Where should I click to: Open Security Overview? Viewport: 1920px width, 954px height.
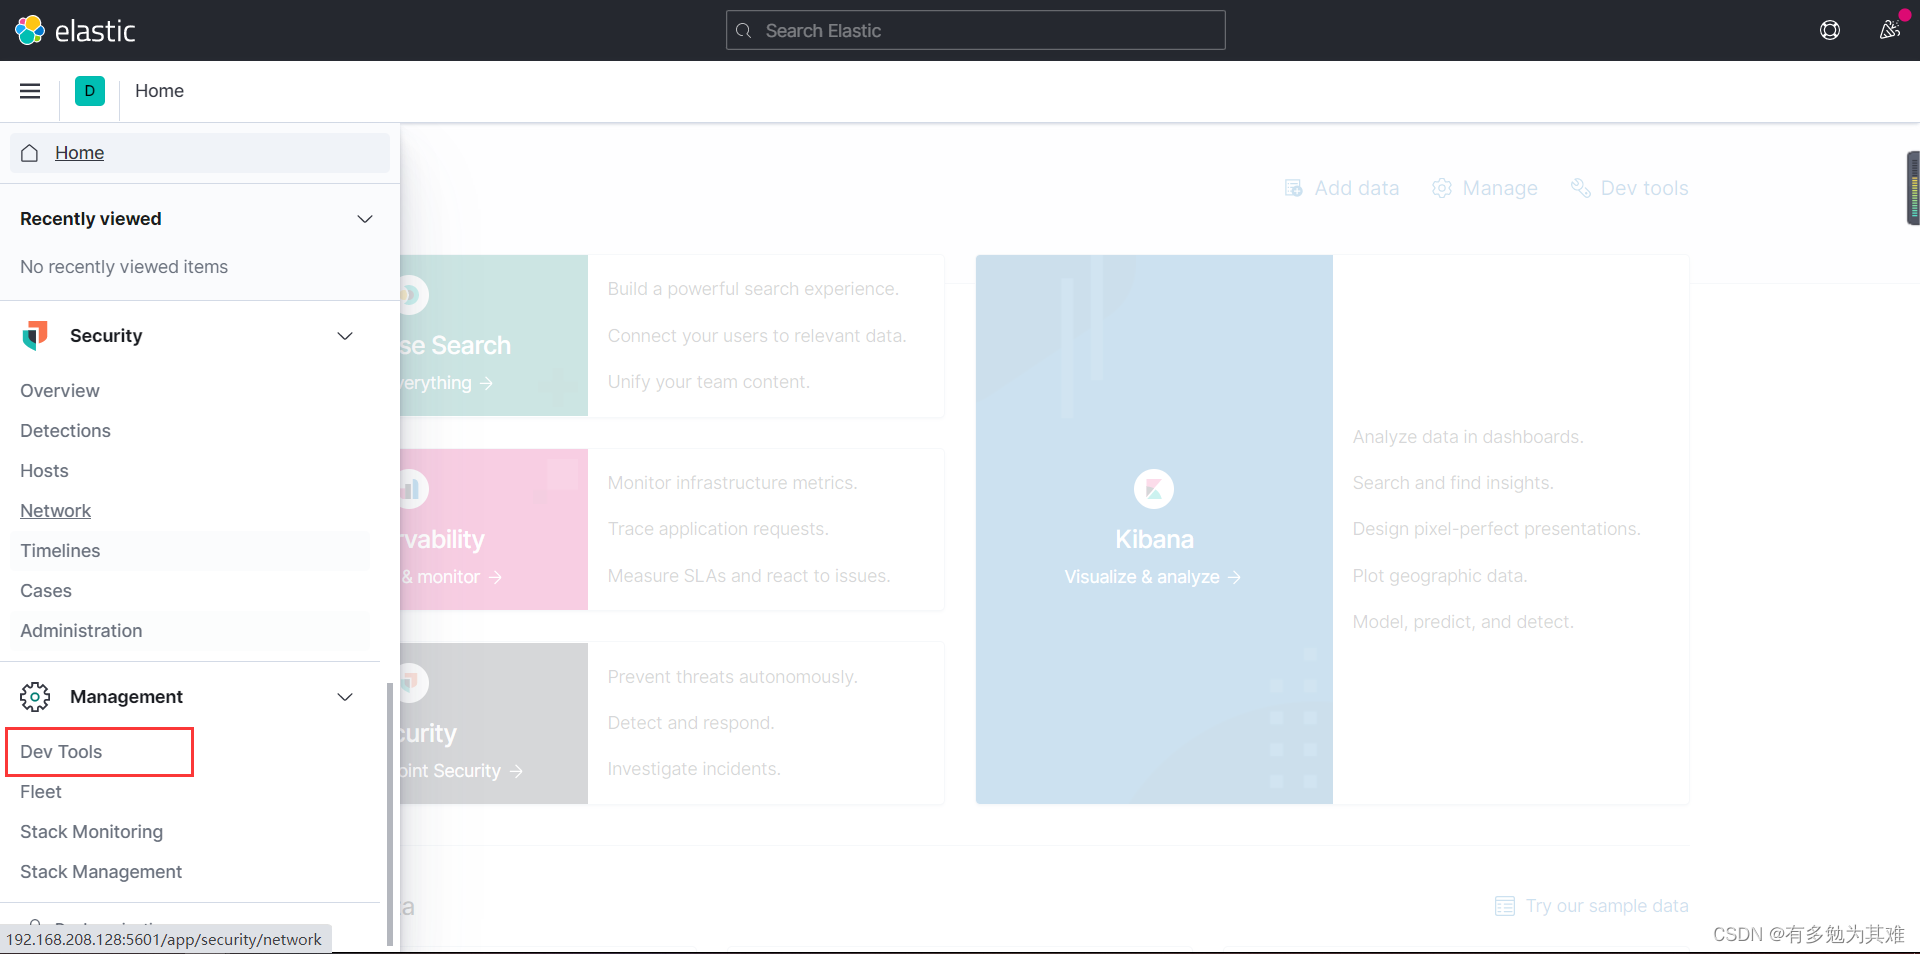pos(60,391)
